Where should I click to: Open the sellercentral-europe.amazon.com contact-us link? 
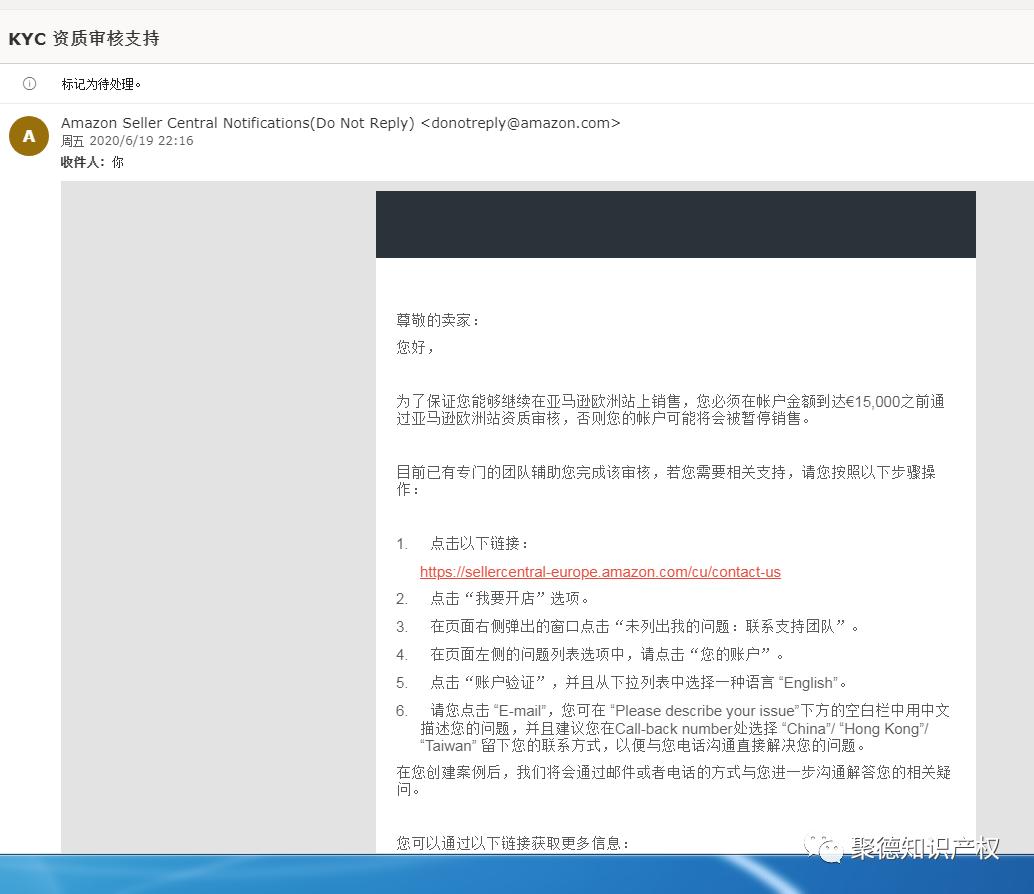pyautogui.click(x=600, y=572)
